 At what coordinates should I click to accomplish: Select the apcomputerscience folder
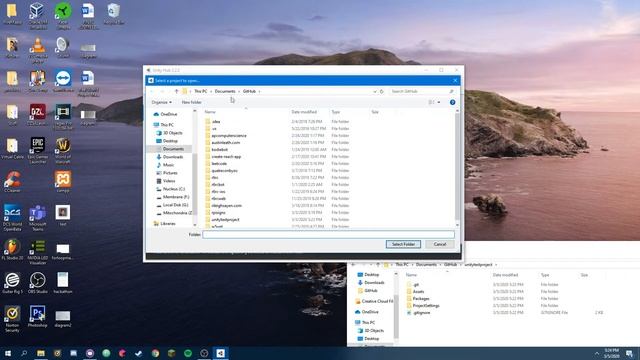point(228,136)
